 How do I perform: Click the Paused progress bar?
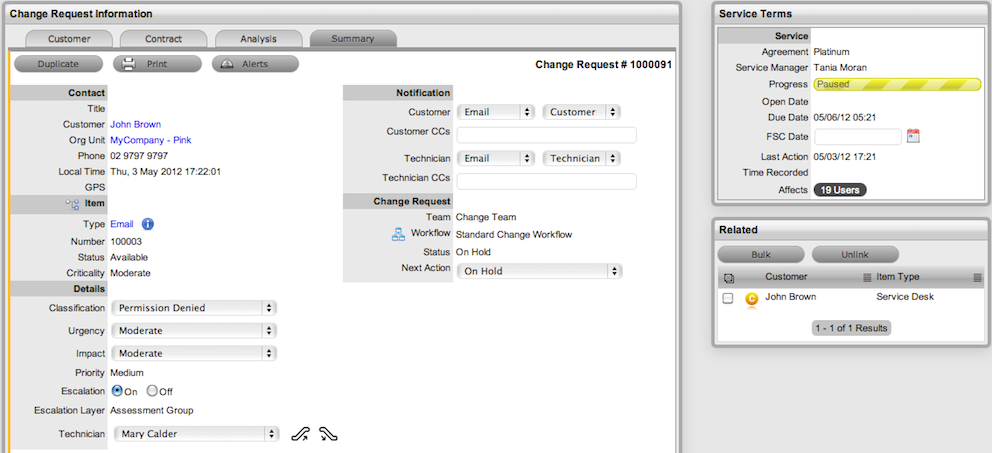(x=898, y=84)
